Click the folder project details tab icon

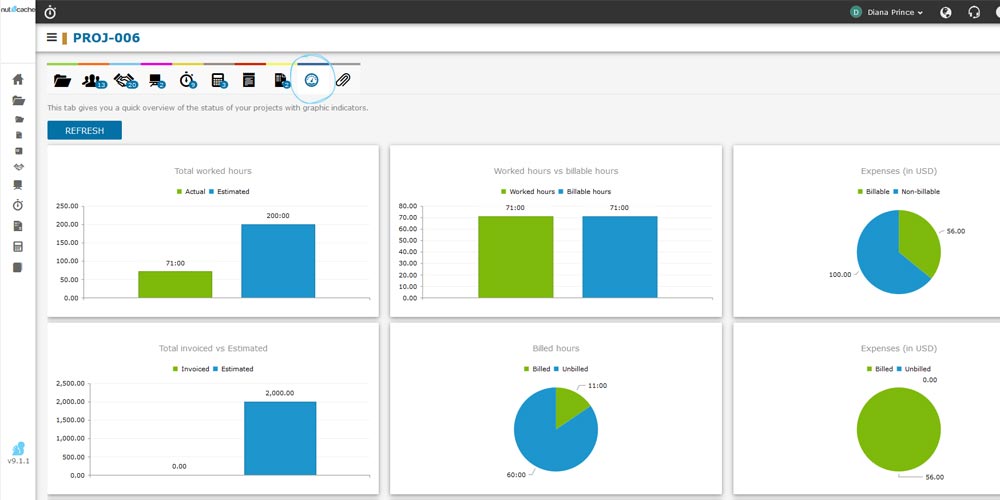point(62,80)
